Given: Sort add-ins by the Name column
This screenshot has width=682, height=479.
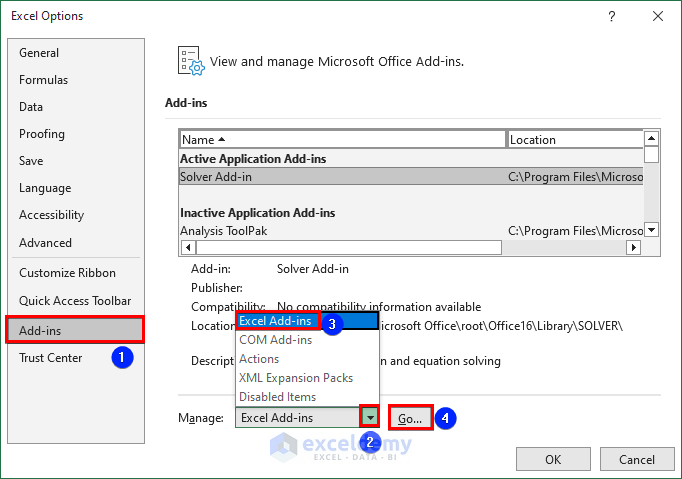Looking at the screenshot, I should pyautogui.click(x=342, y=140).
